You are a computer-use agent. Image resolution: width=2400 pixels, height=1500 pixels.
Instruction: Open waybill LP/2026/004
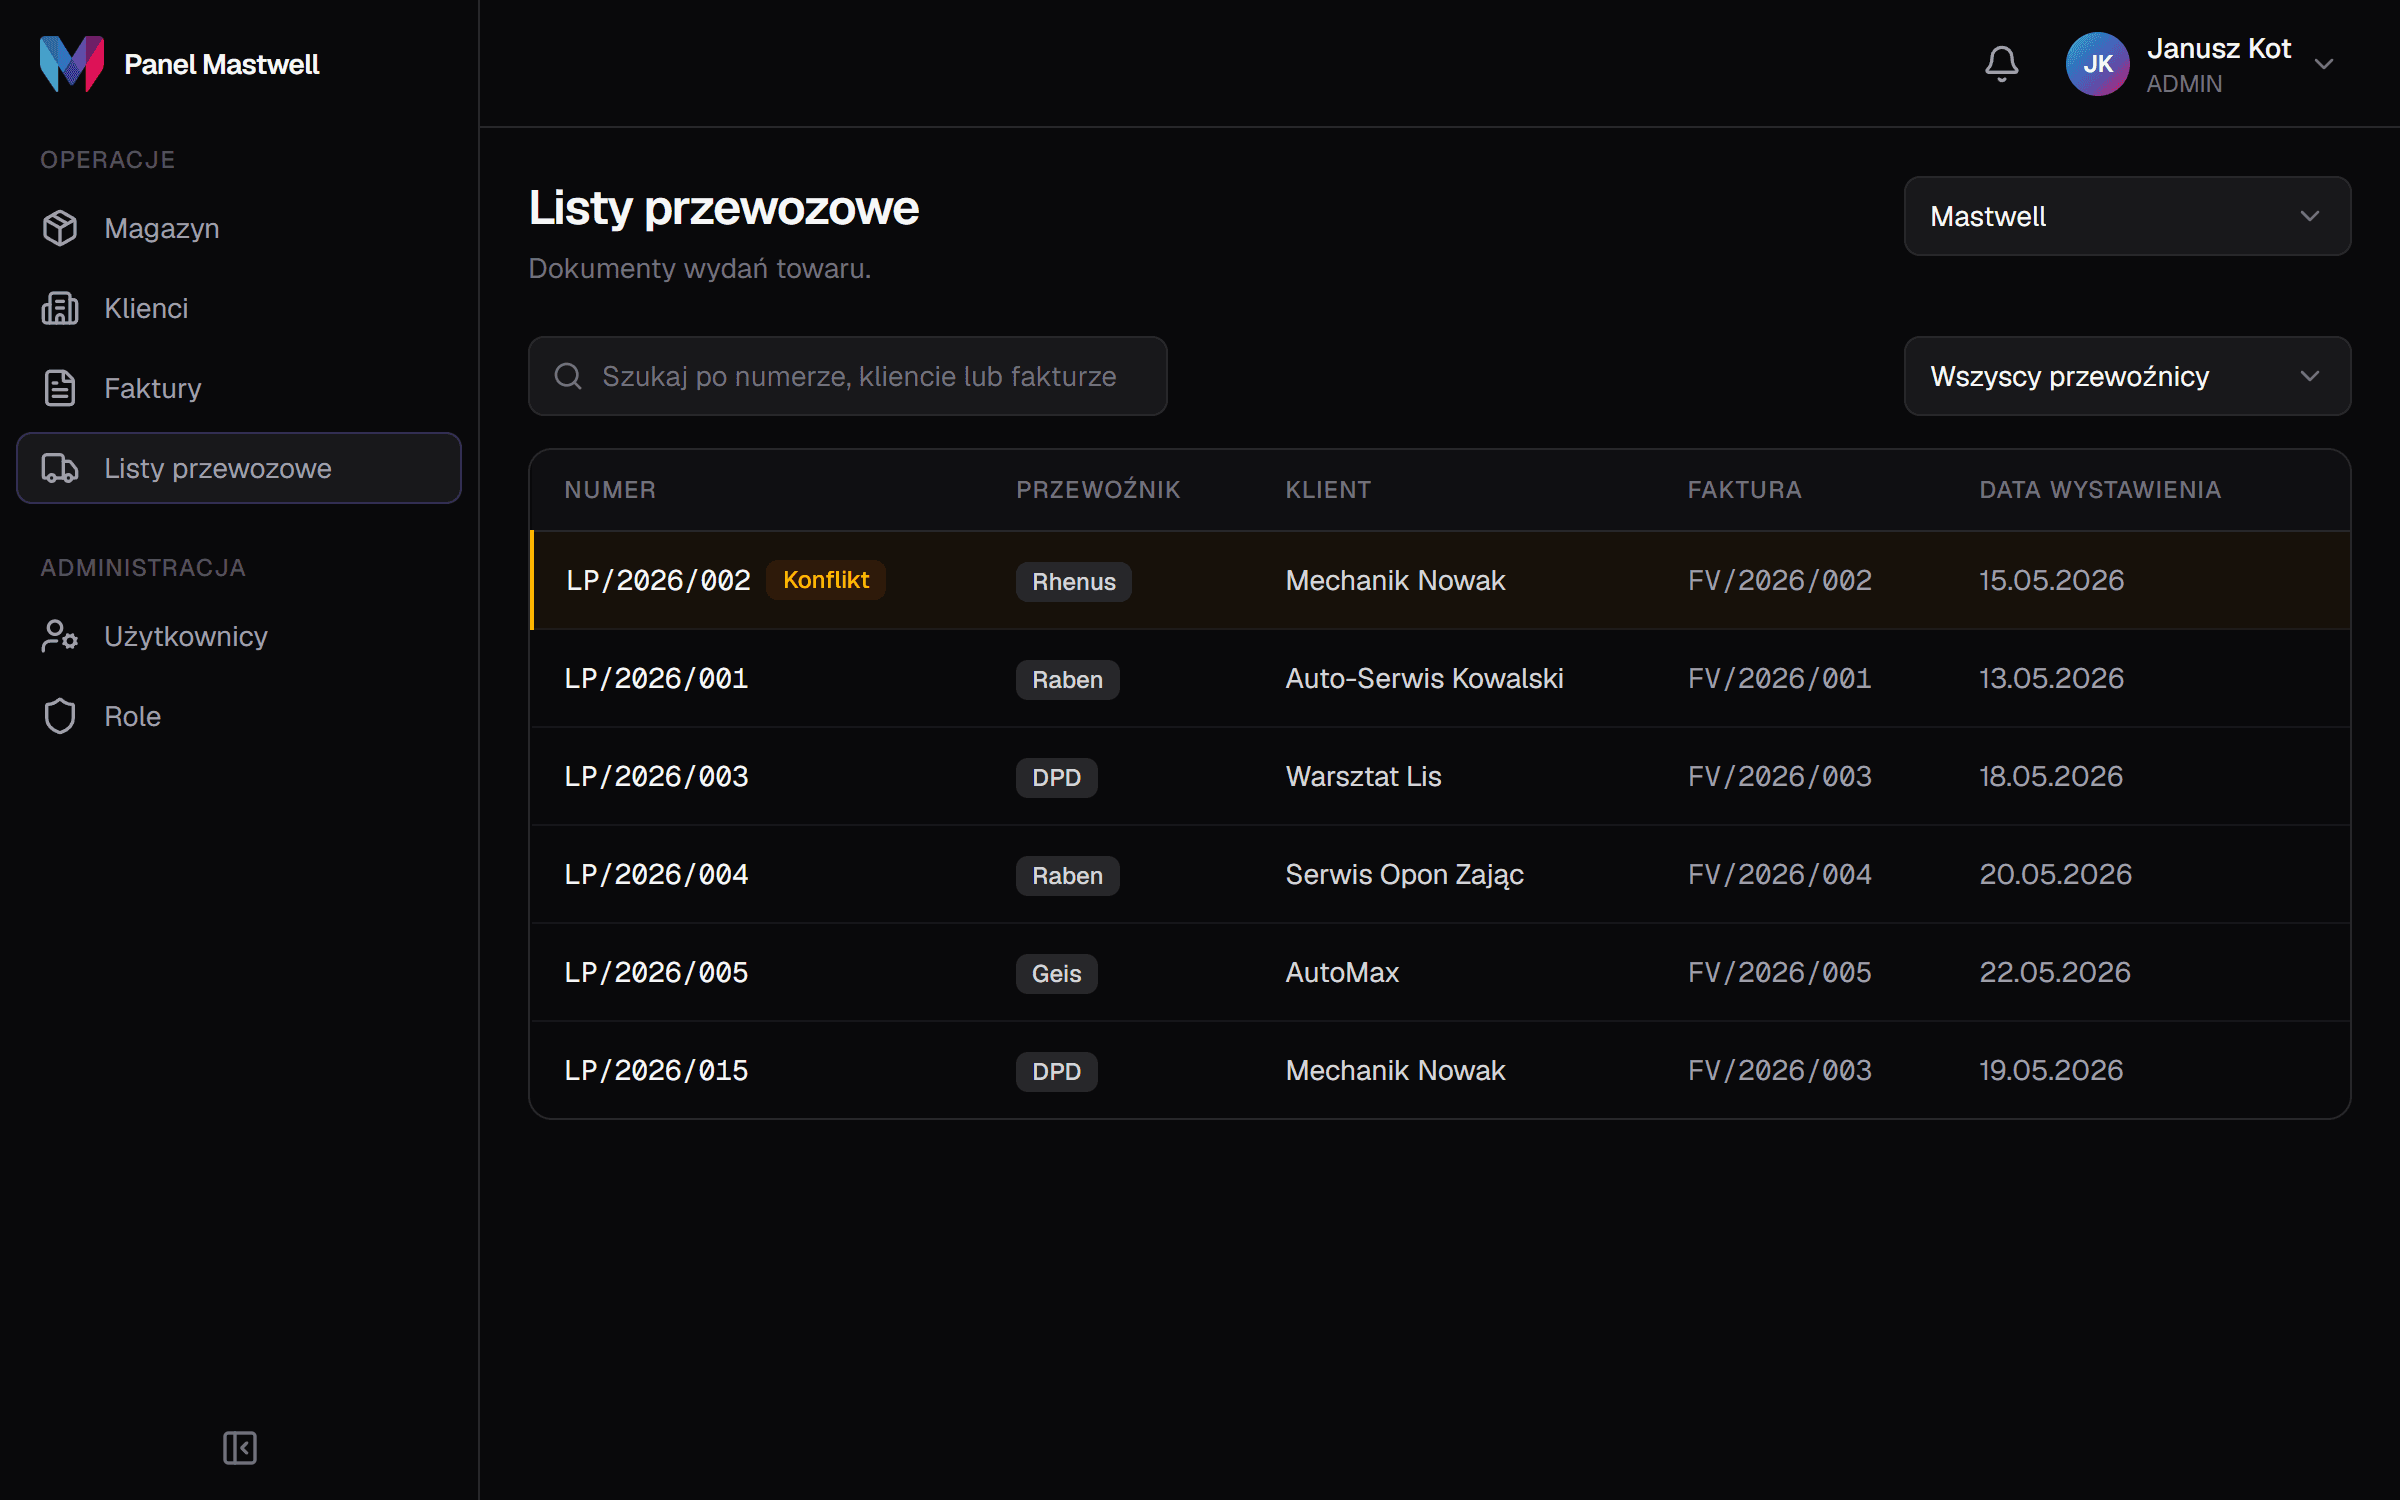[656, 875]
